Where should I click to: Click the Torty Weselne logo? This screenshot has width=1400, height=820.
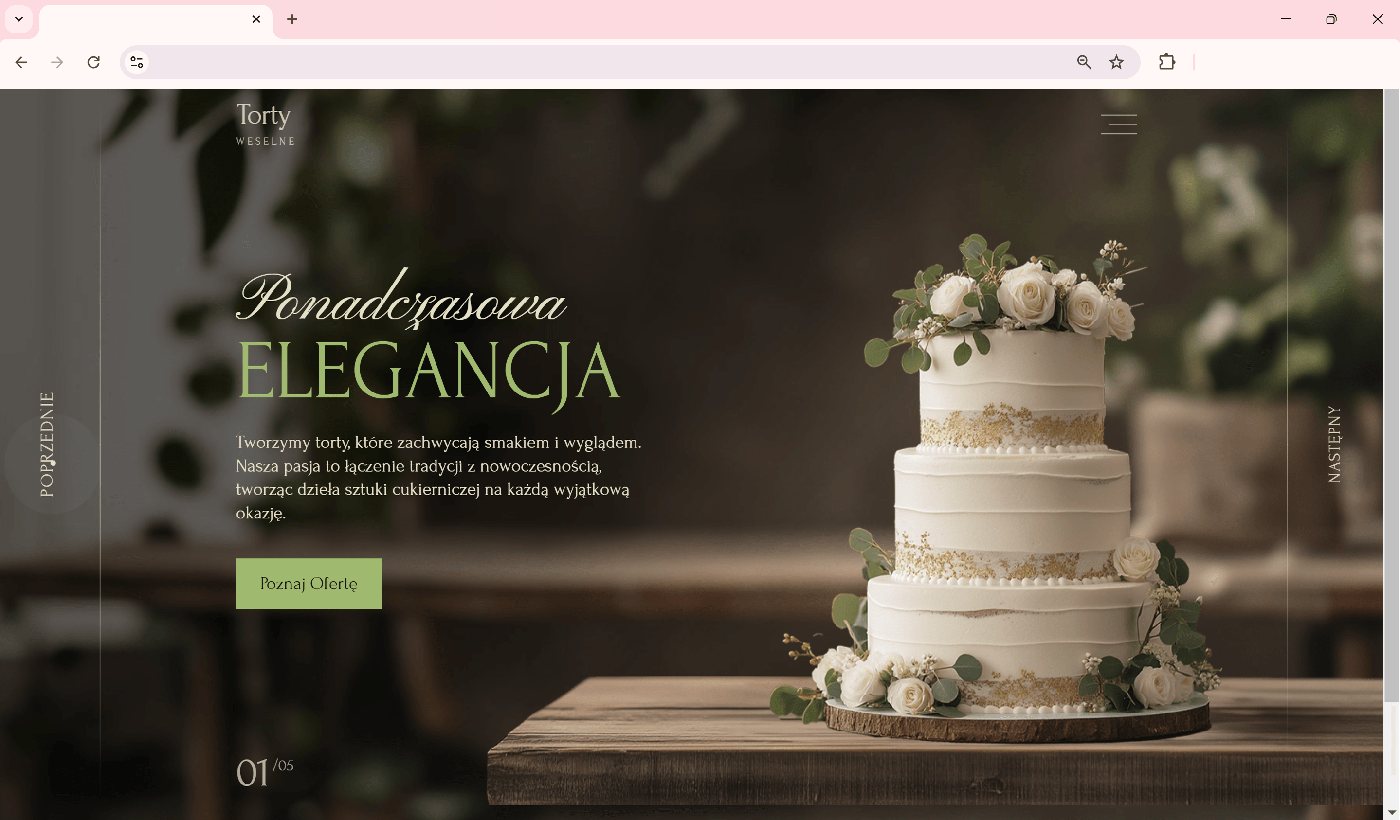click(x=265, y=124)
